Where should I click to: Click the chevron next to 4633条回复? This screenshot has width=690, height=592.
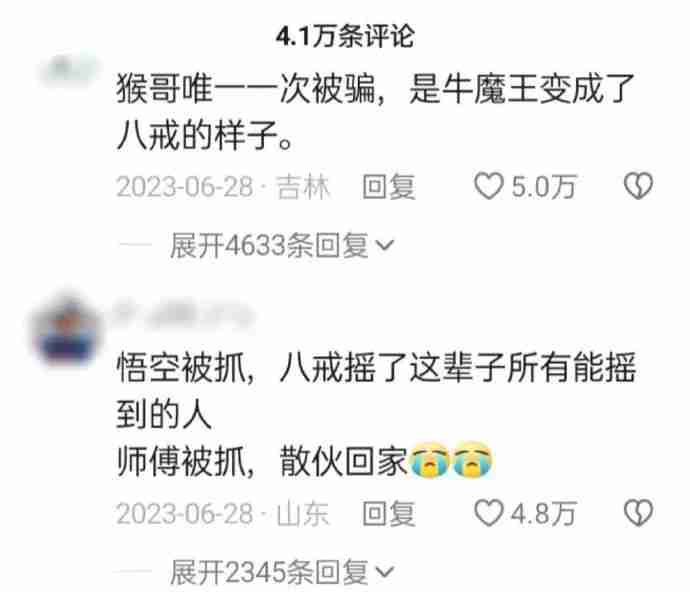click(385, 246)
